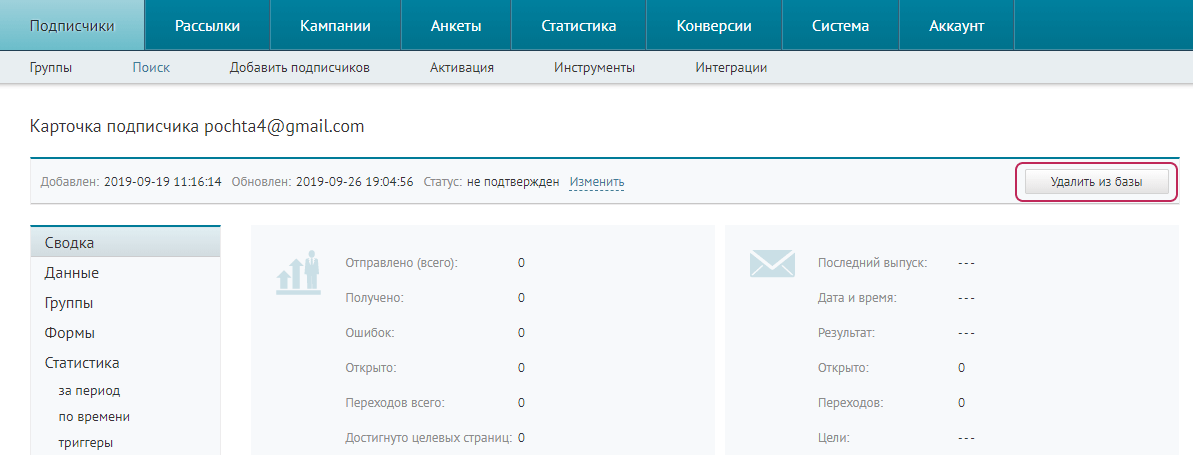Click the Удалить из базы button

[1095, 182]
